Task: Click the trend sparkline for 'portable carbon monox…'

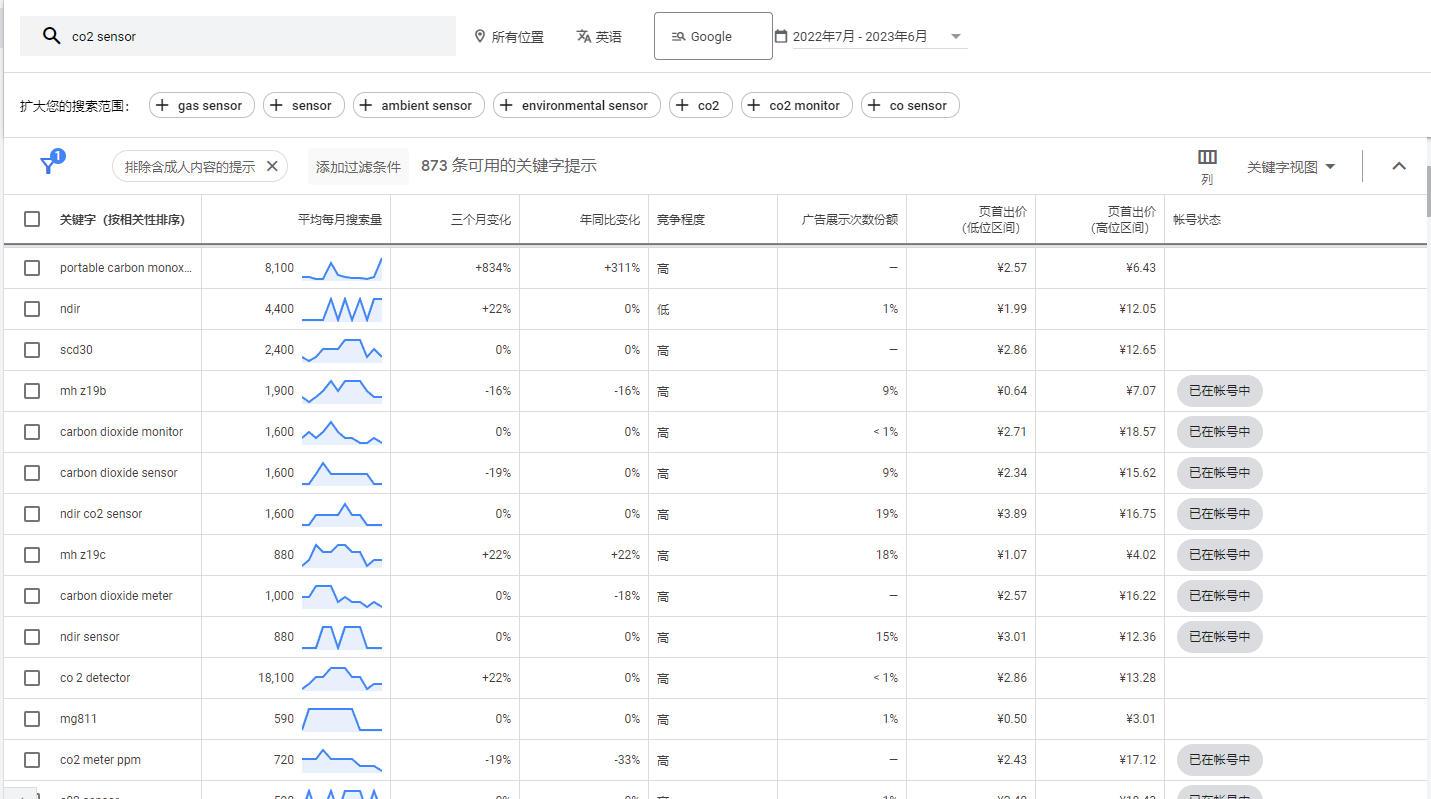Action: click(342, 268)
